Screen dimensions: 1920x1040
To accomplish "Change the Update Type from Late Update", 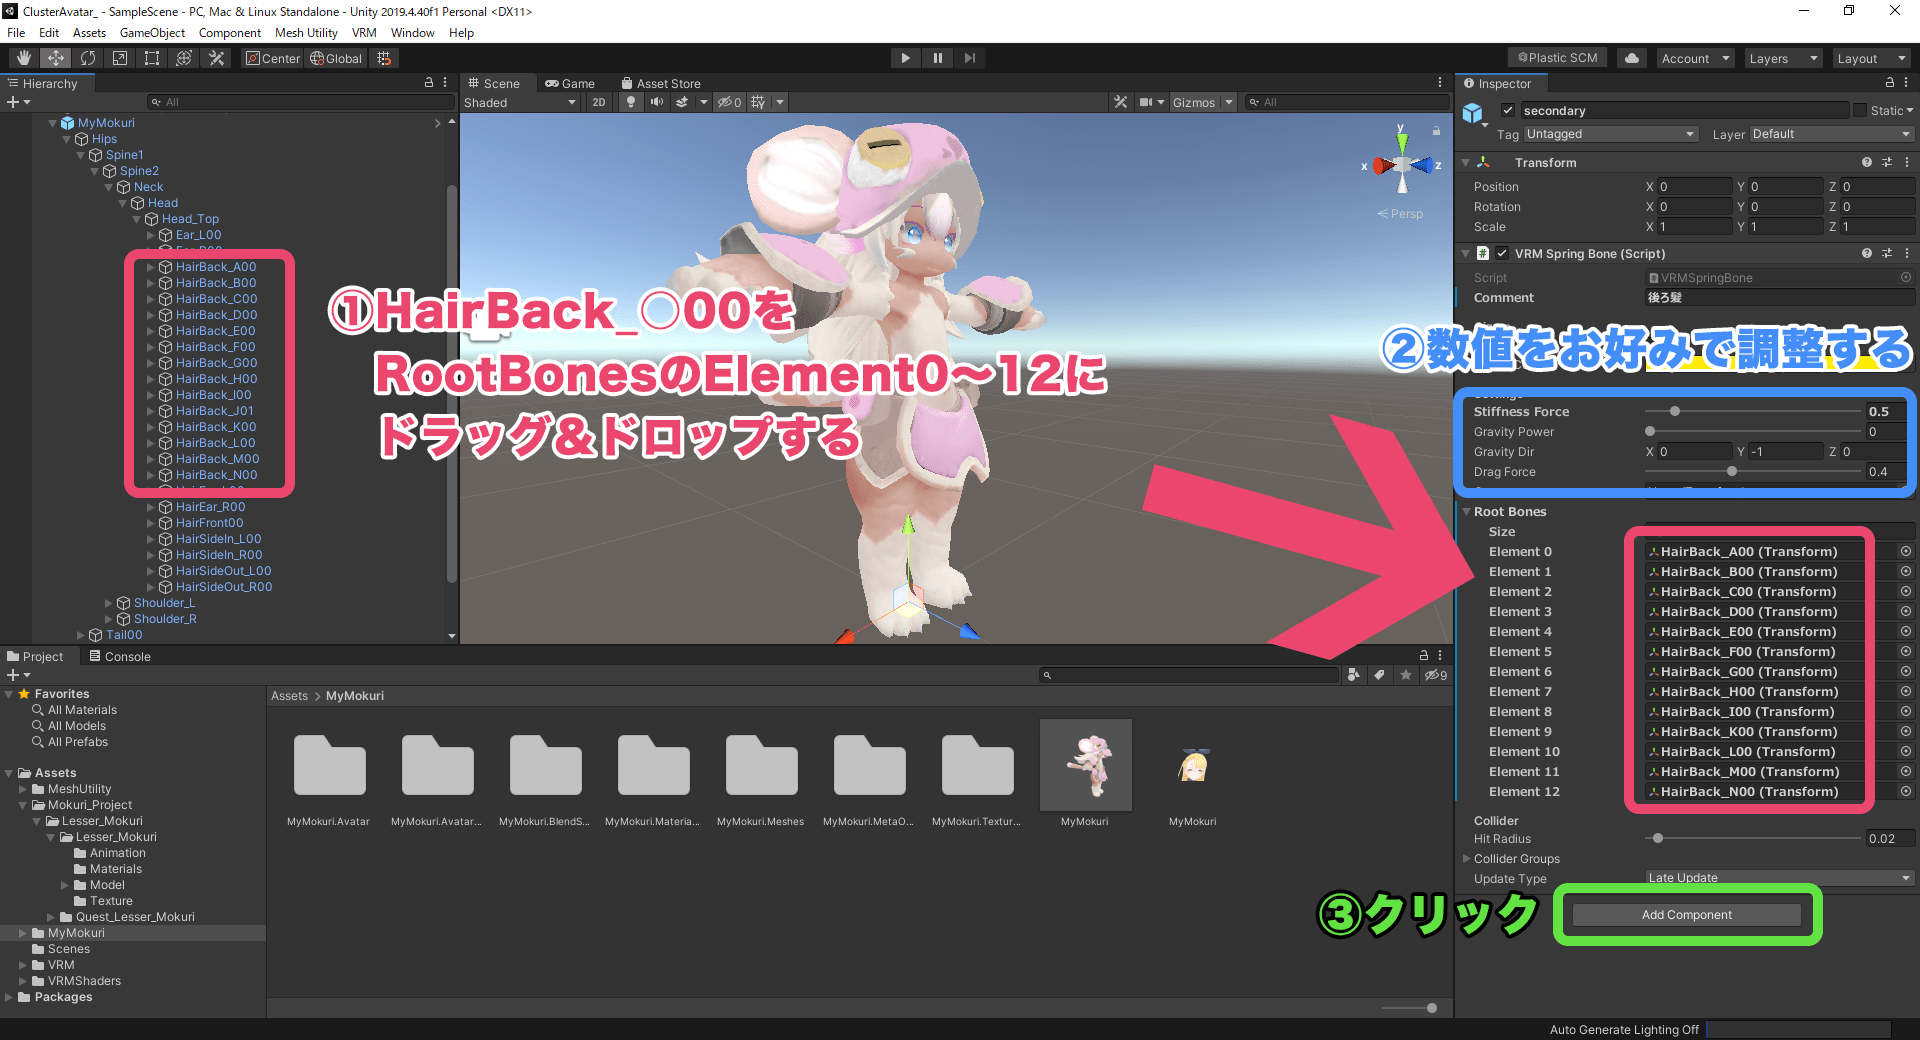I will tap(1778, 878).
